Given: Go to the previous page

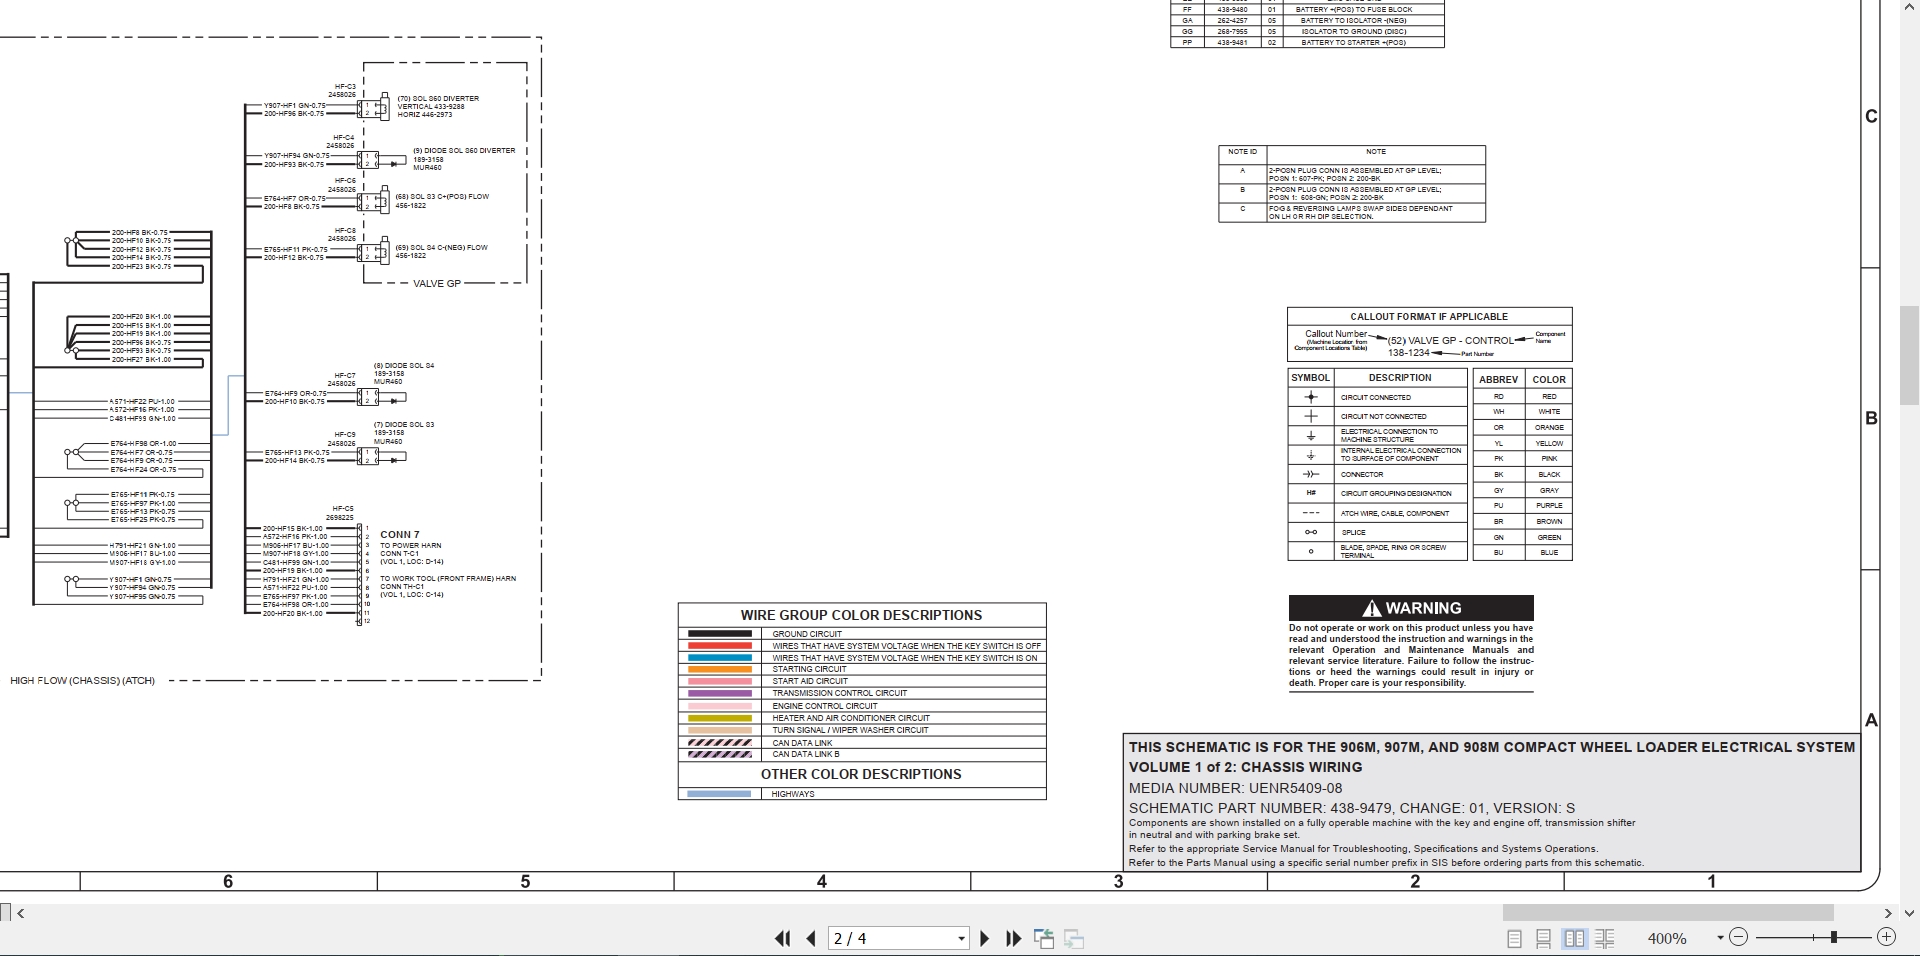Looking at the screenshot, I should 811,938.
